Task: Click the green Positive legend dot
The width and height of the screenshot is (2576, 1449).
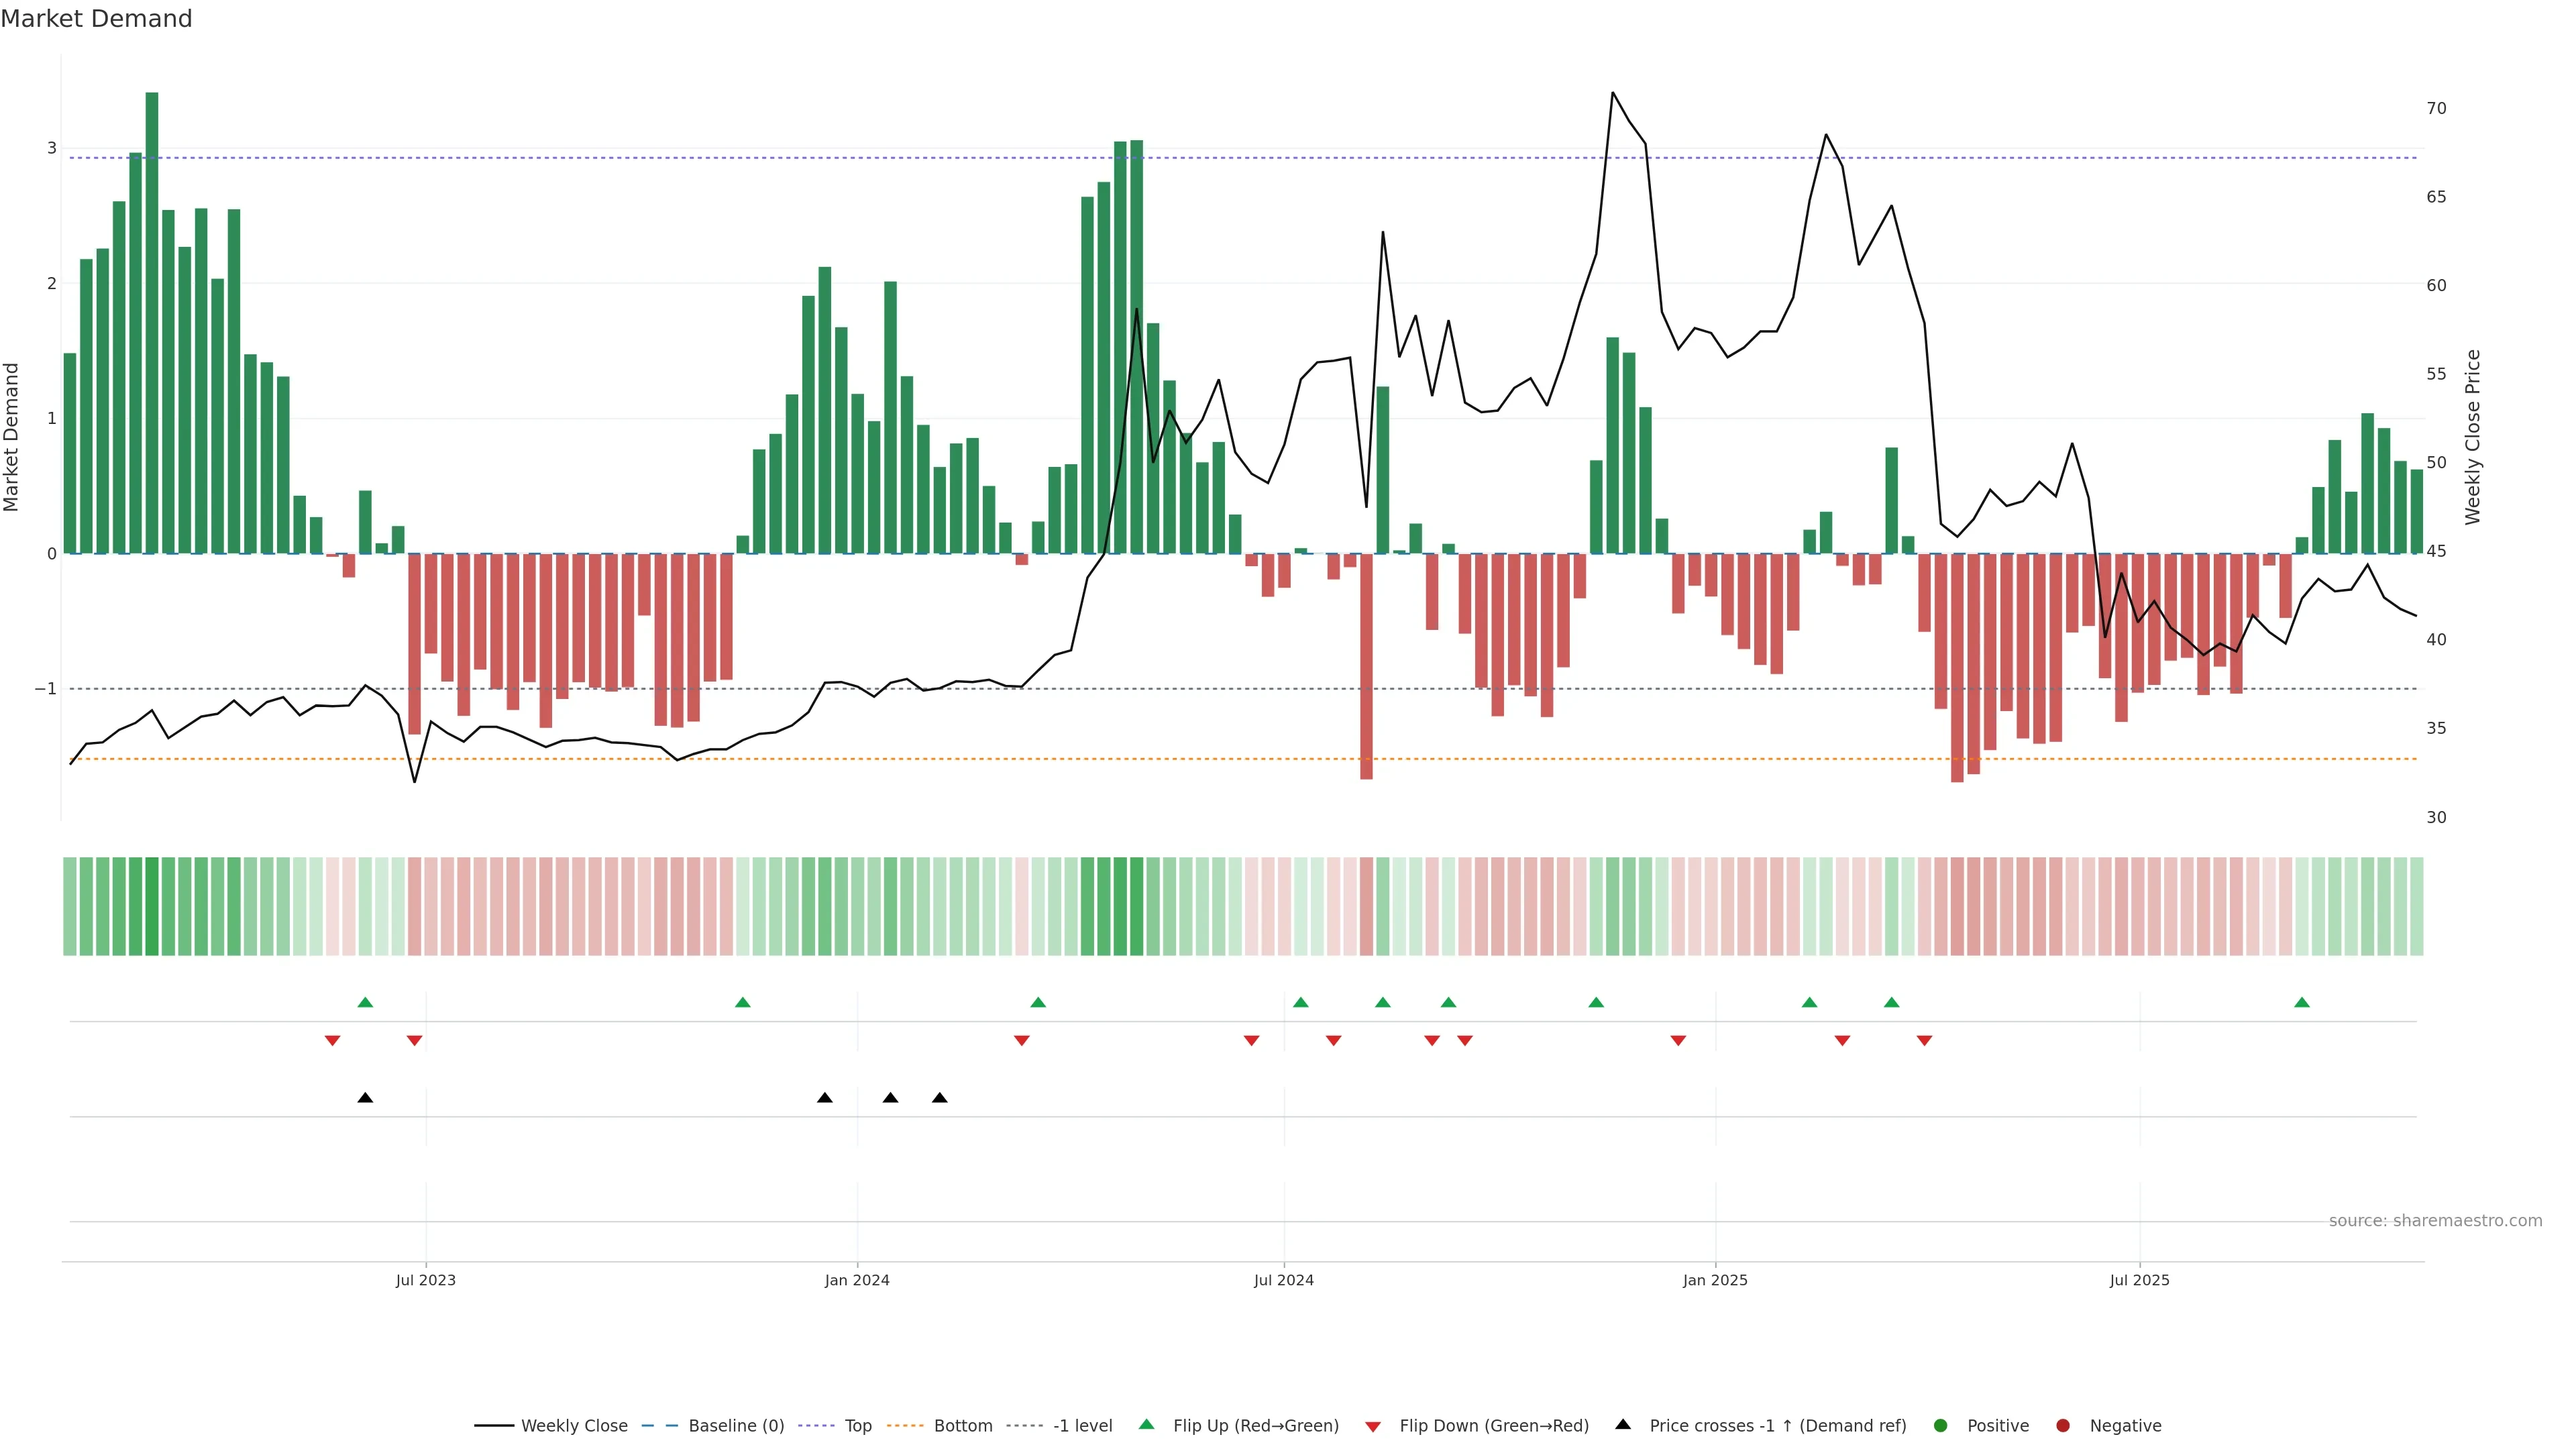Action: pos(1941,1426)
